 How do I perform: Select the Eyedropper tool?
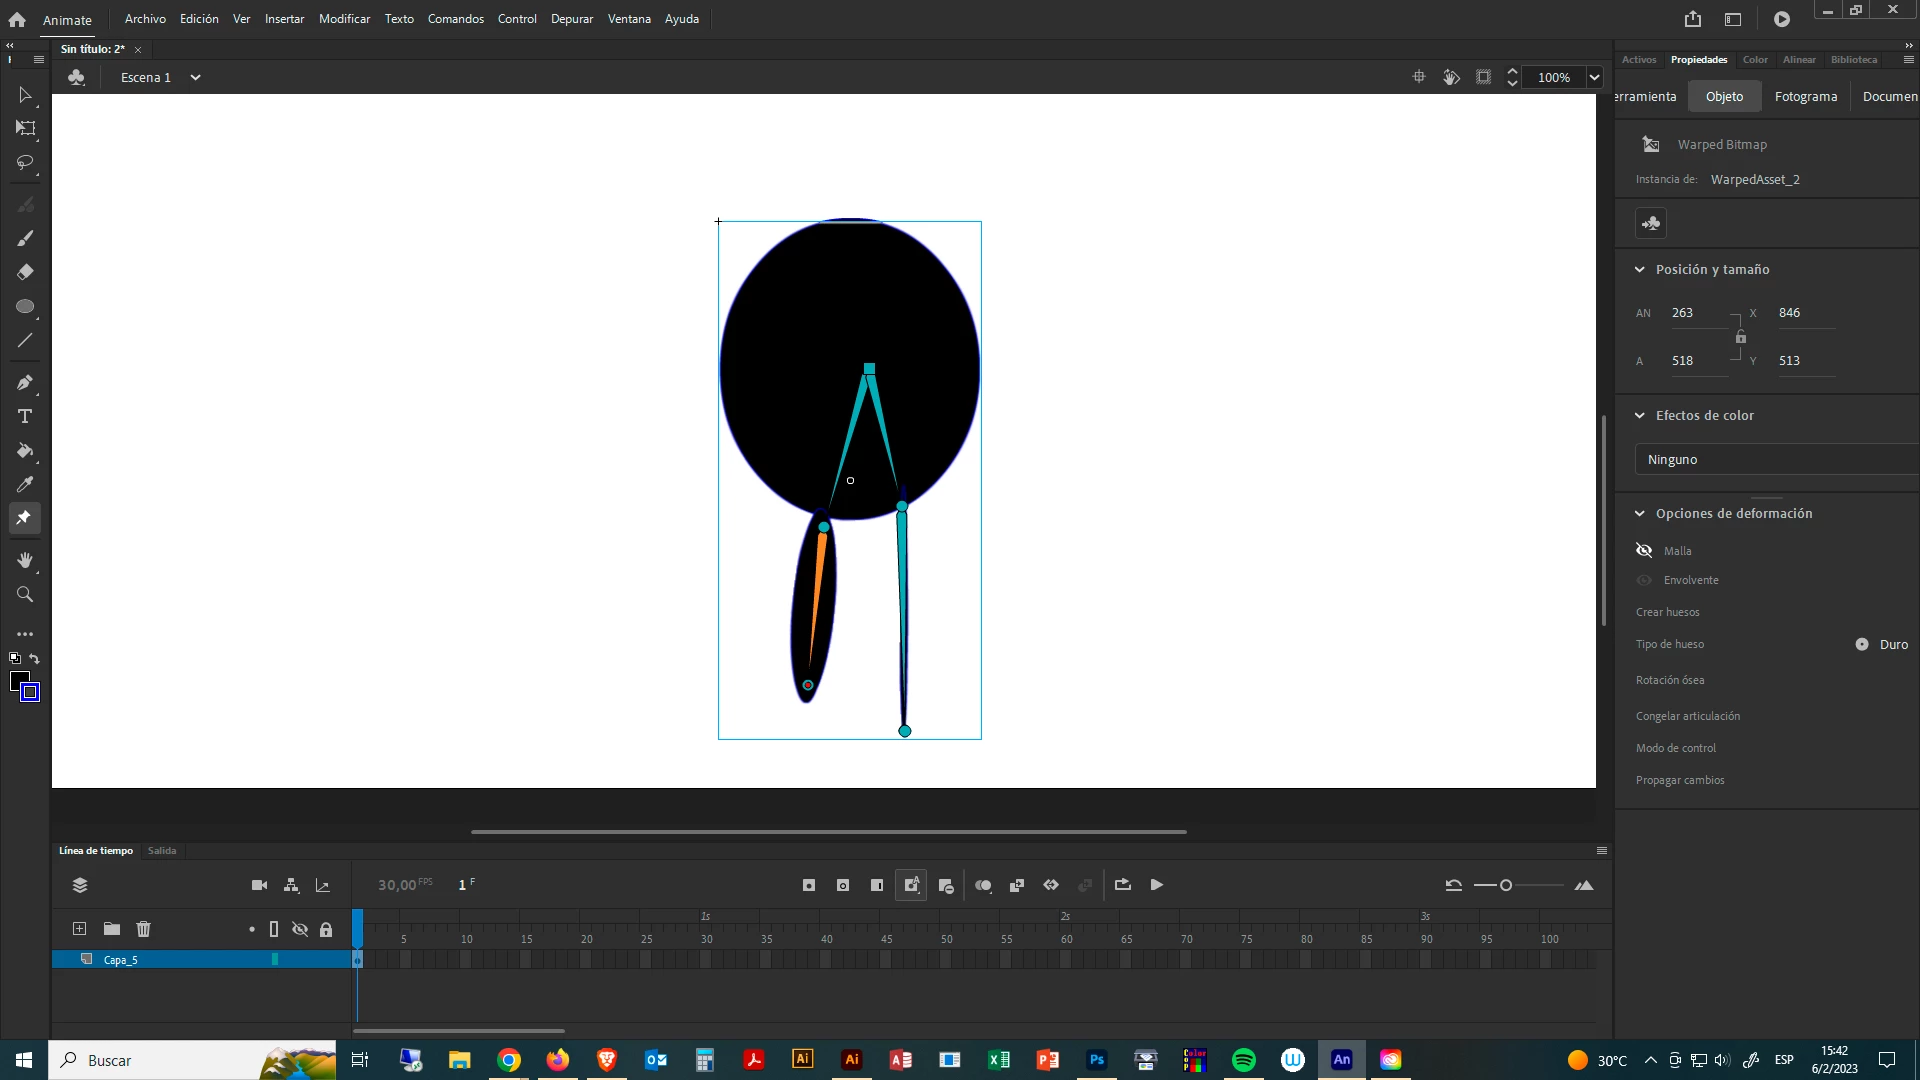25,485
